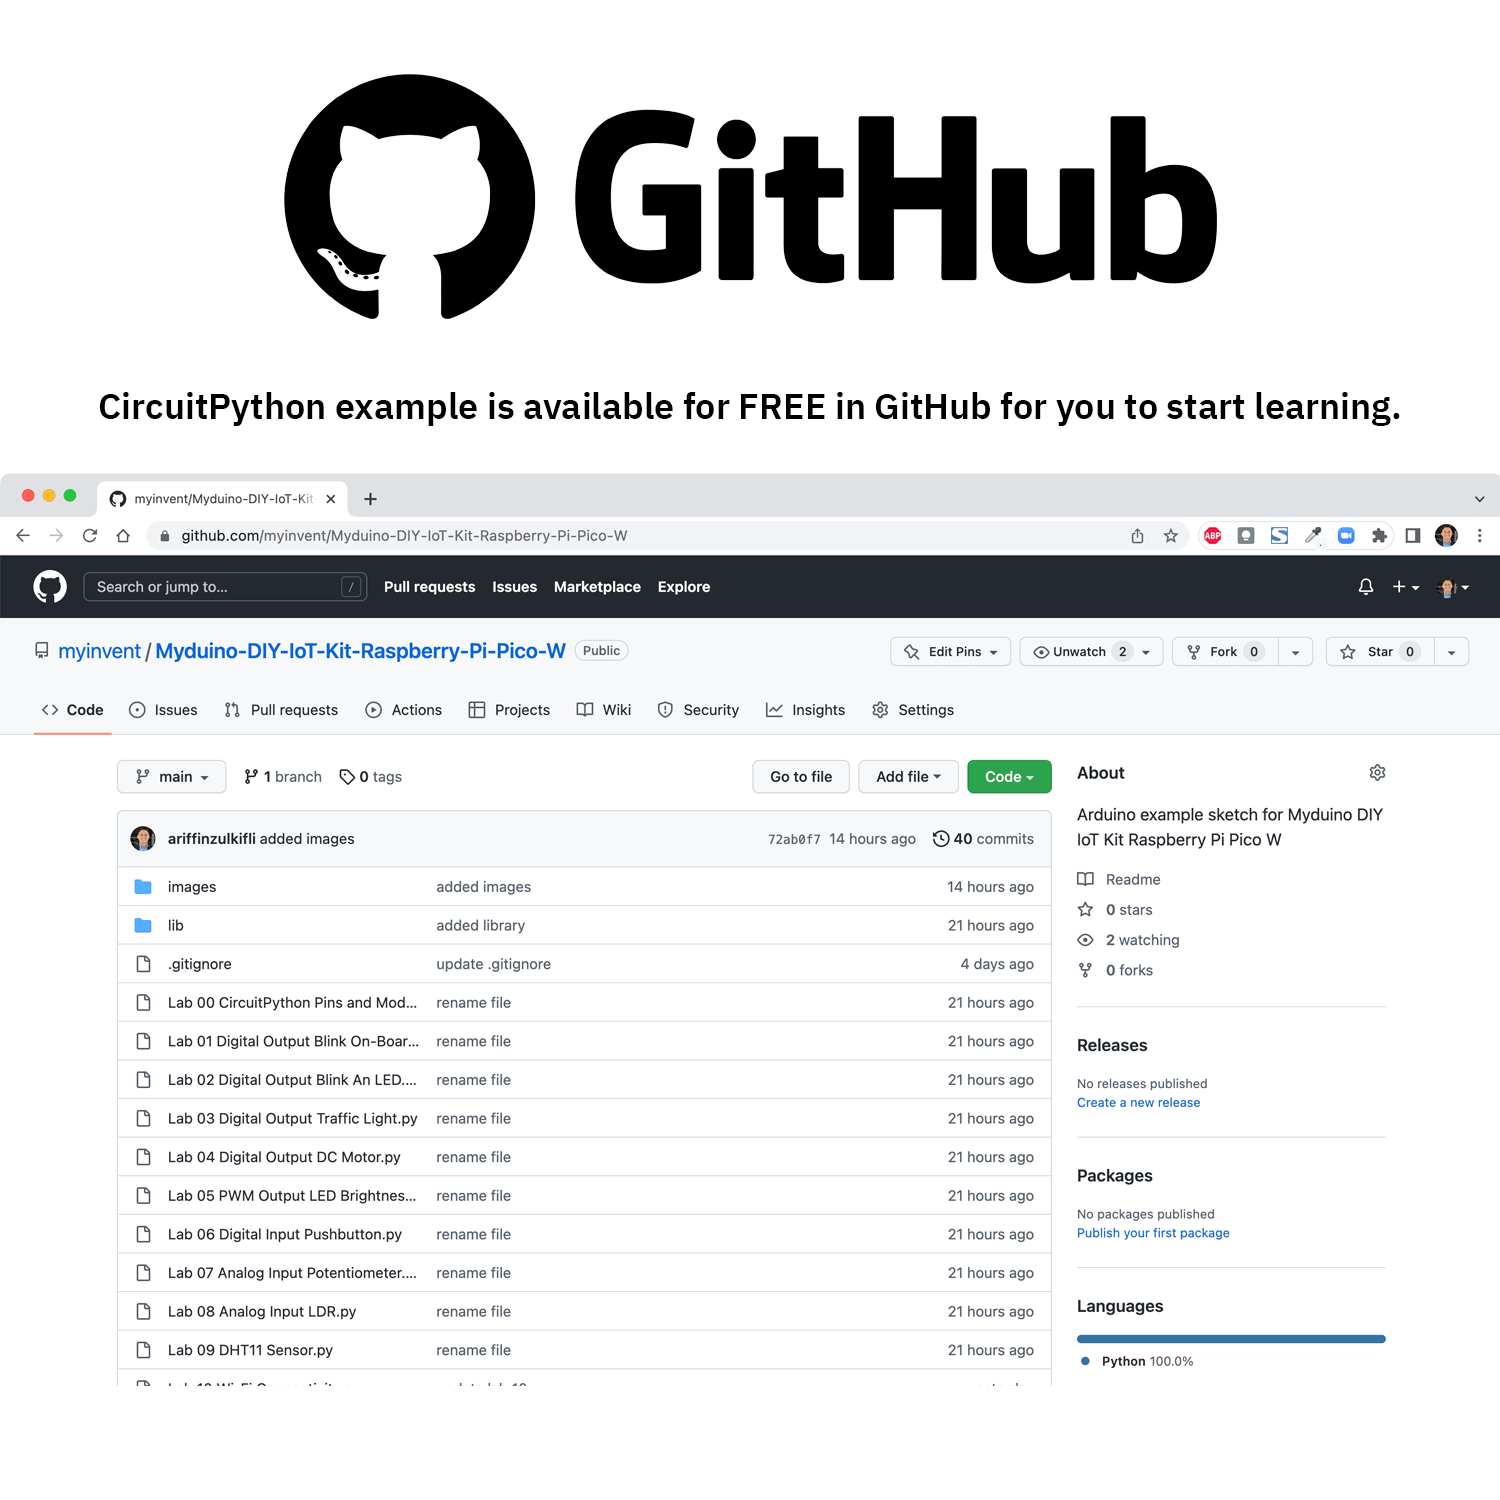Open Lab 08 Analog Input LDR.py
This screenshot has height=1500, width=1500.
click(262, 1312)
